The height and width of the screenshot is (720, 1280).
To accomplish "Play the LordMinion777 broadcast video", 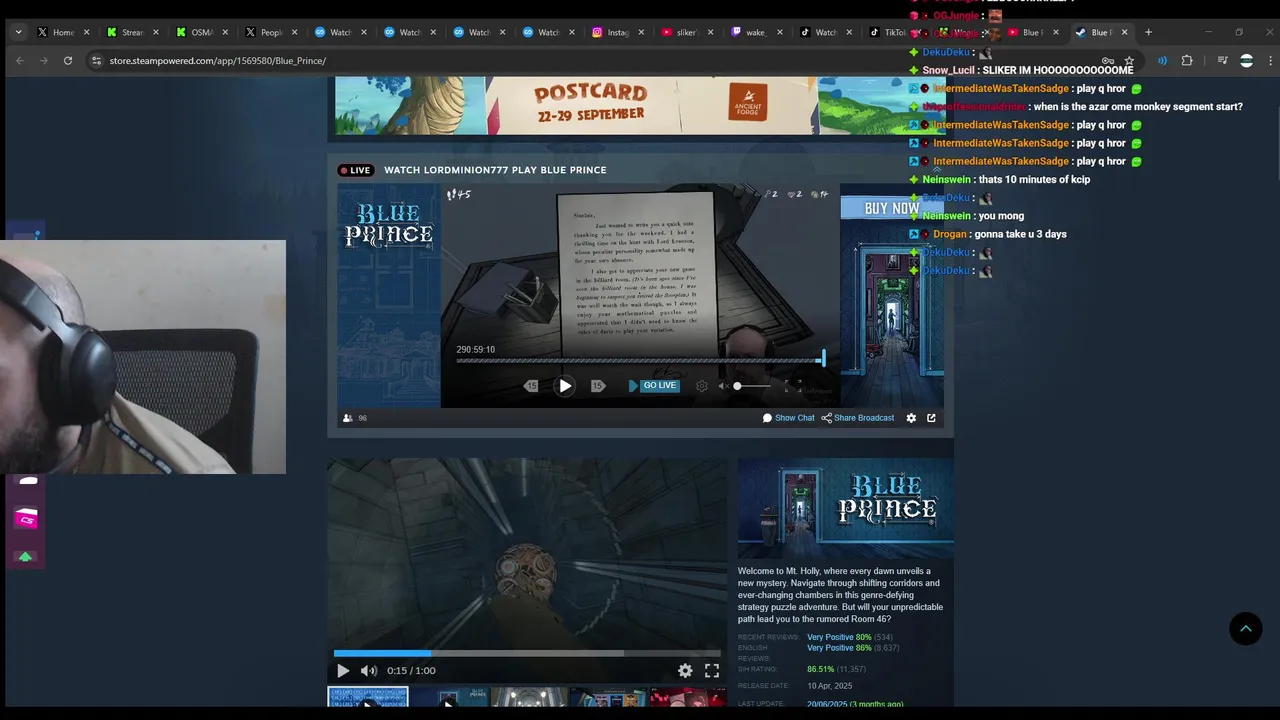I will click(x=565, y=386).
